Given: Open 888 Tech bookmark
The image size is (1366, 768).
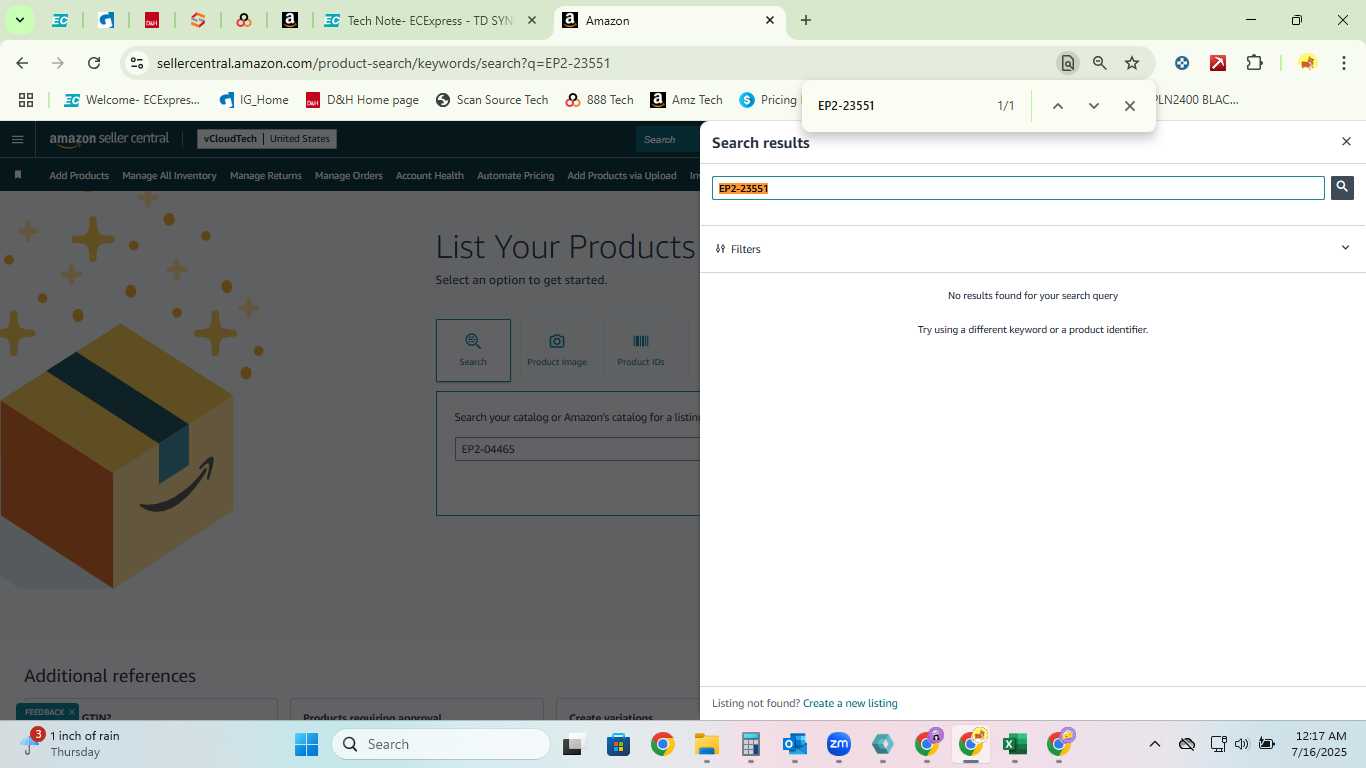Looking at the screenshot, I should pos(599,100).
